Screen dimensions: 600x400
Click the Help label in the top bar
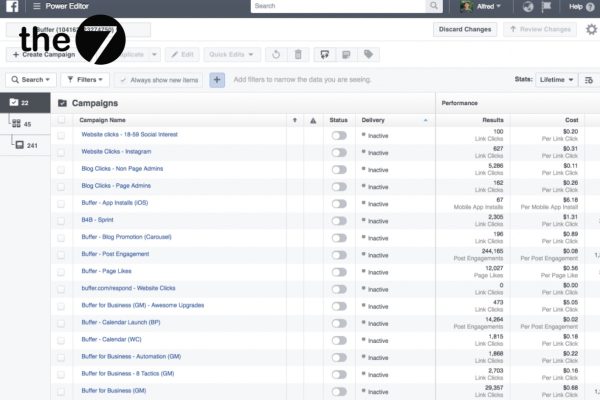tap(576, 7)
